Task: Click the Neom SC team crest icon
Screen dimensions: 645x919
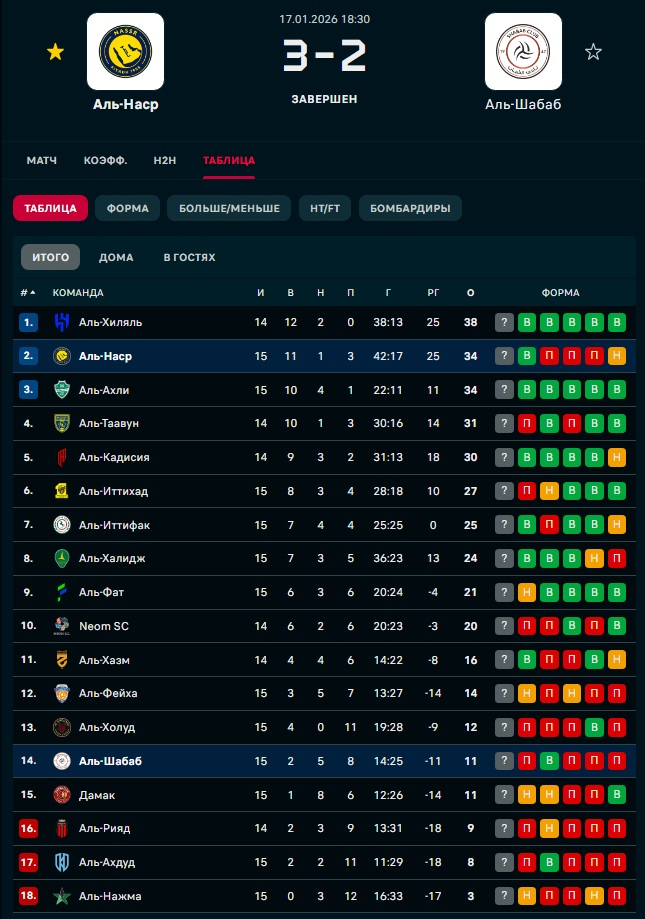Action: [x=61, y=626]
